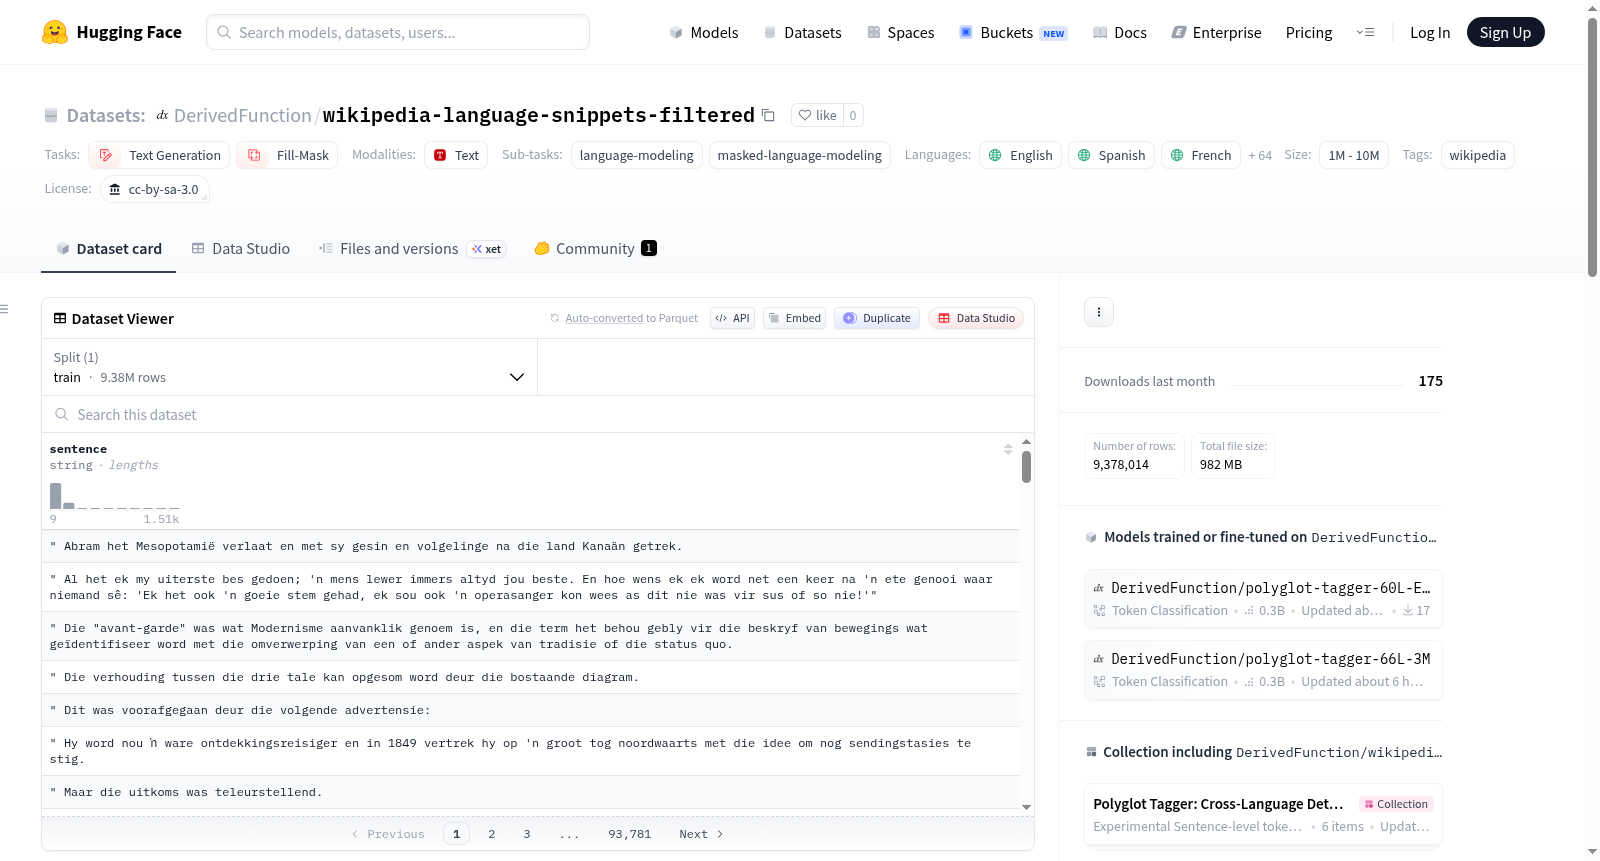Open the polyglot-tagger-60L model card
Image resolution: width=1600 pixels, height=861 pixels.
1263,598
